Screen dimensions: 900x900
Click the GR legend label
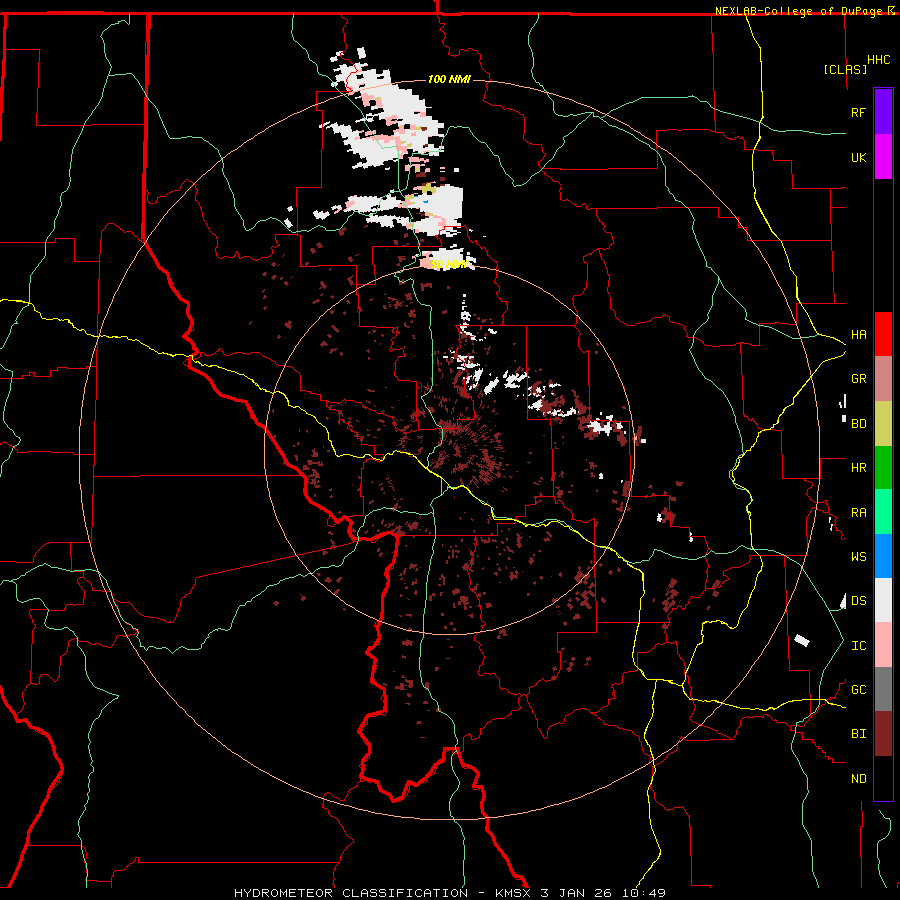[858, 379]
